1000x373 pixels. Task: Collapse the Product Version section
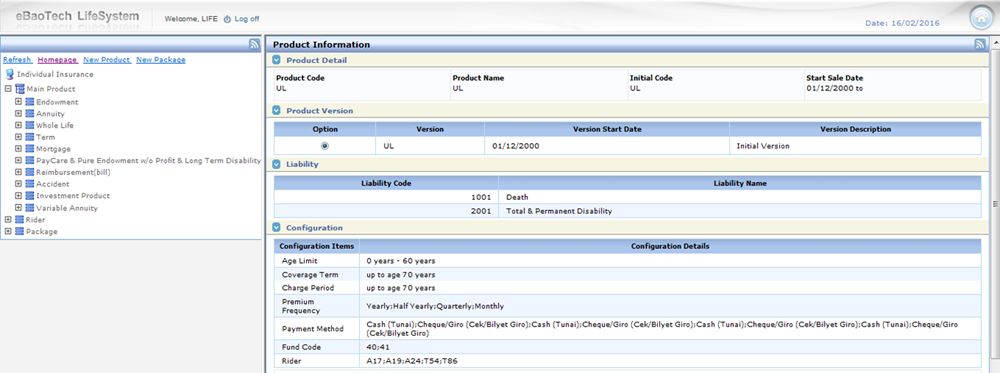tap(276, 110)
